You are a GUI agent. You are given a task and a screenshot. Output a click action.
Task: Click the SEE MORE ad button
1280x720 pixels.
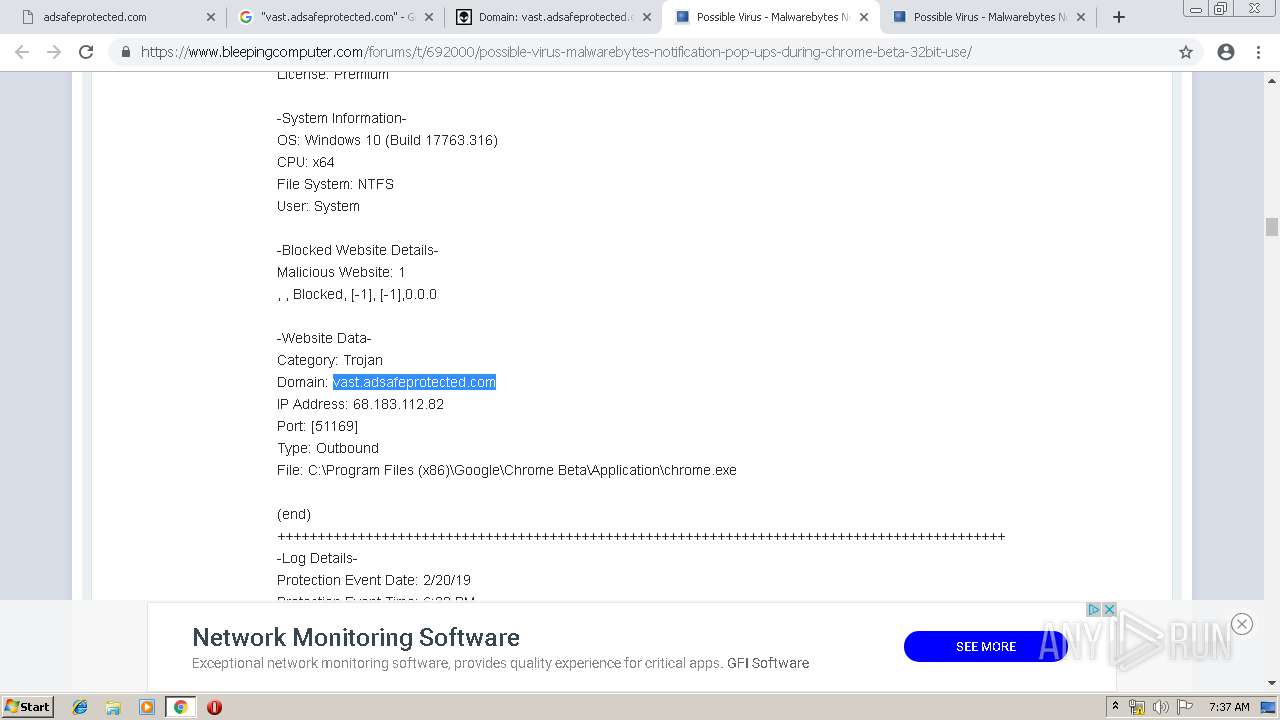click(985, 646)
